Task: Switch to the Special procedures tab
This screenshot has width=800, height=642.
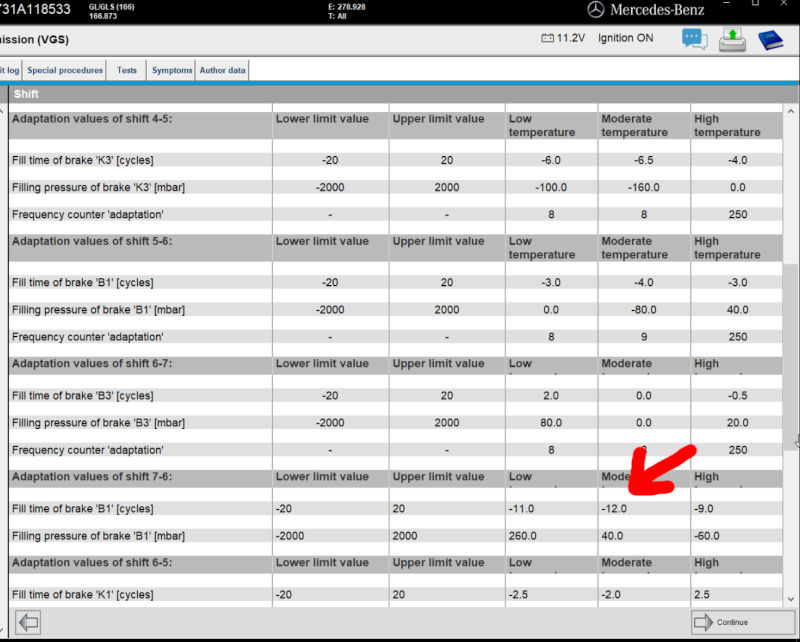Action: pos(65,70)
